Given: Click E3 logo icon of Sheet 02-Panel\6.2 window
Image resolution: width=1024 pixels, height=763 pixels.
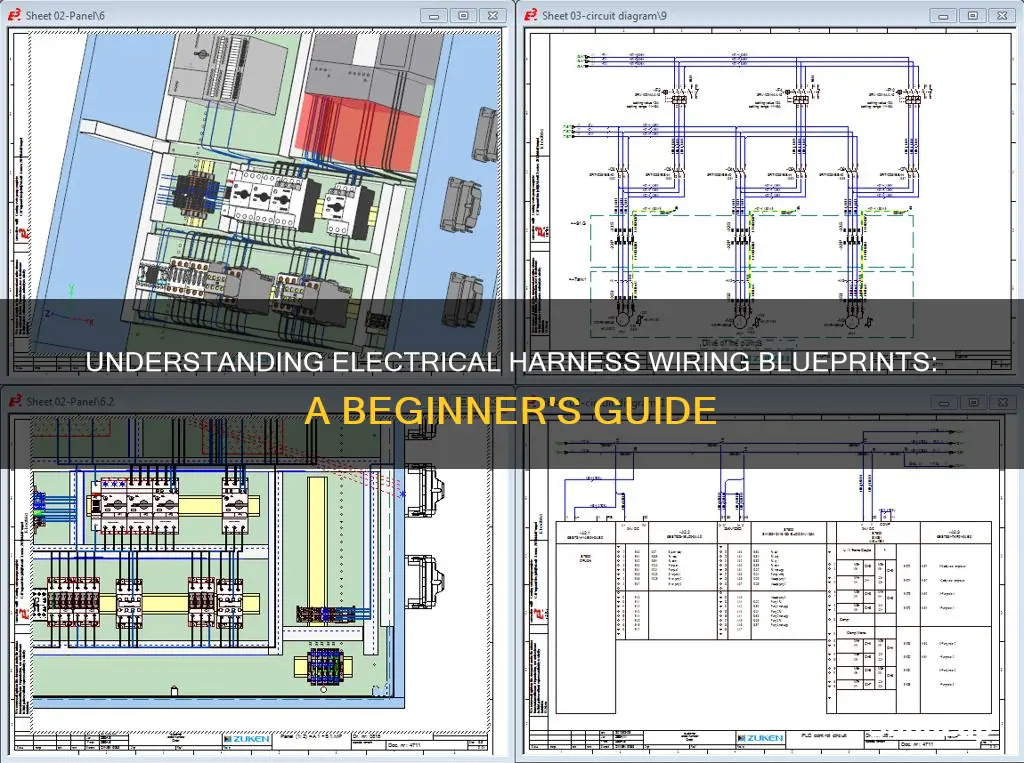Looking at the screenshot, I should click(x=15, y=401).
